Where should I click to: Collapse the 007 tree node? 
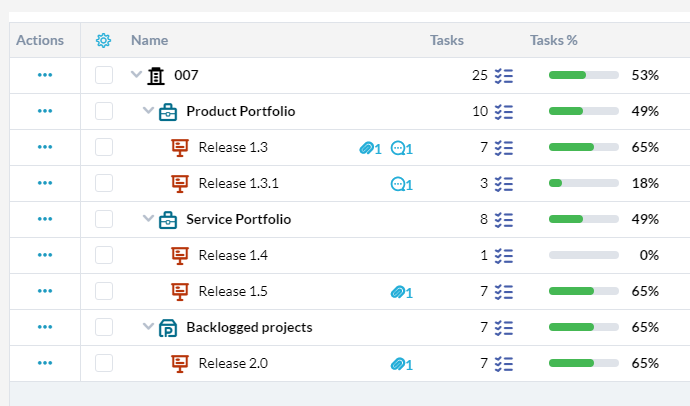(x=136, y=74)
